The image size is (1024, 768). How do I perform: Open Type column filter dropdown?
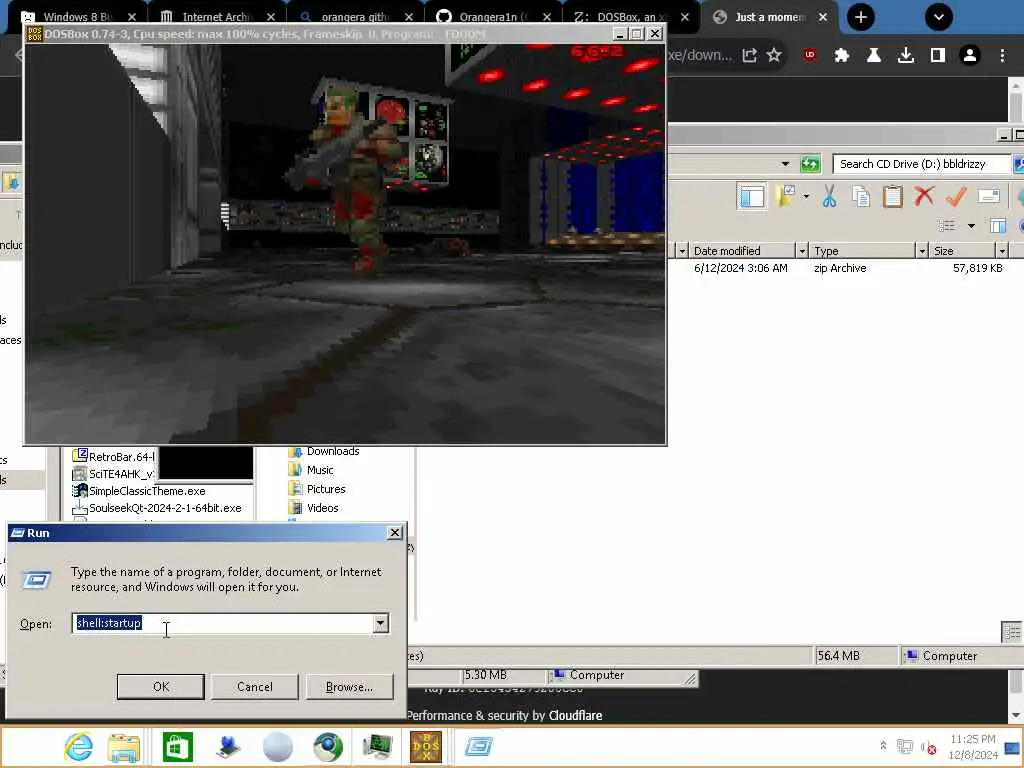pos(922,251)
